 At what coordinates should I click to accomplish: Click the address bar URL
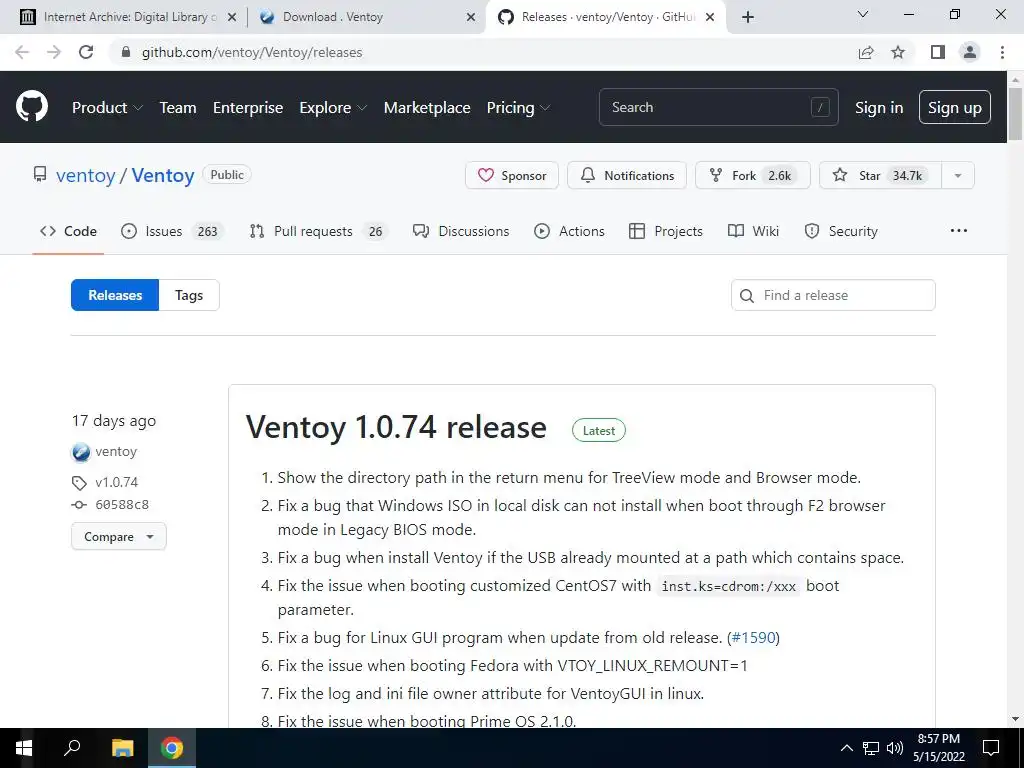(x=252, y=52)
